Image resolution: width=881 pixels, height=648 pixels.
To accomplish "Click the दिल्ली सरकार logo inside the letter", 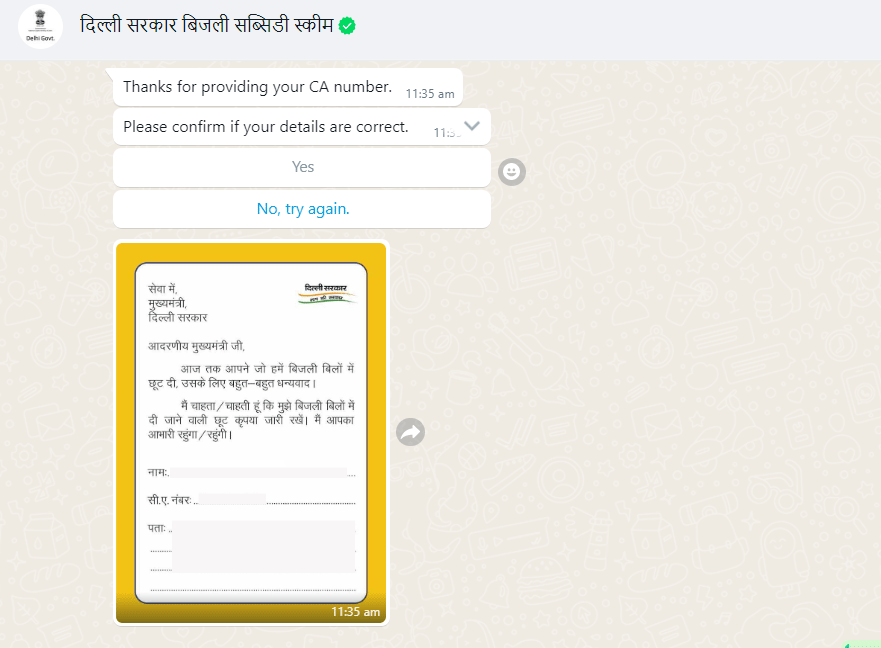I will (x=327, y=293).
